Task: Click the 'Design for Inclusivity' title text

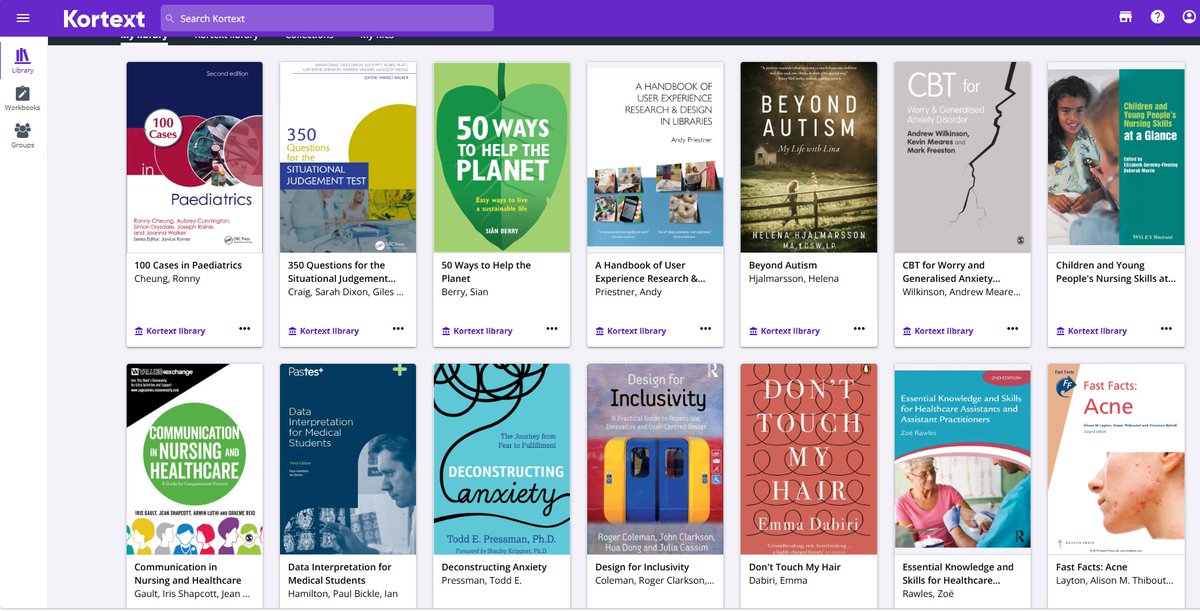Action: tap(642, 567)
